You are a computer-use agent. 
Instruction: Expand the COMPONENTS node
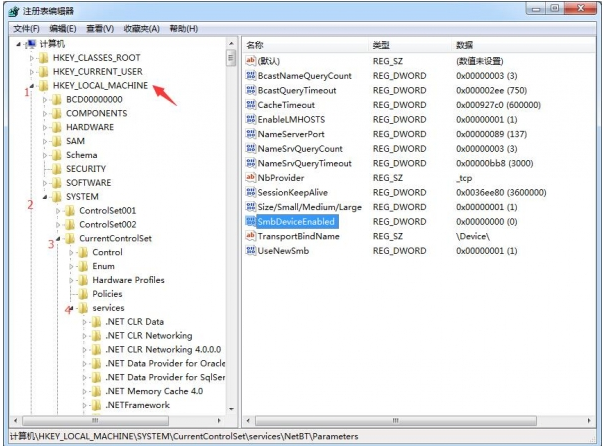coord(45,114)
